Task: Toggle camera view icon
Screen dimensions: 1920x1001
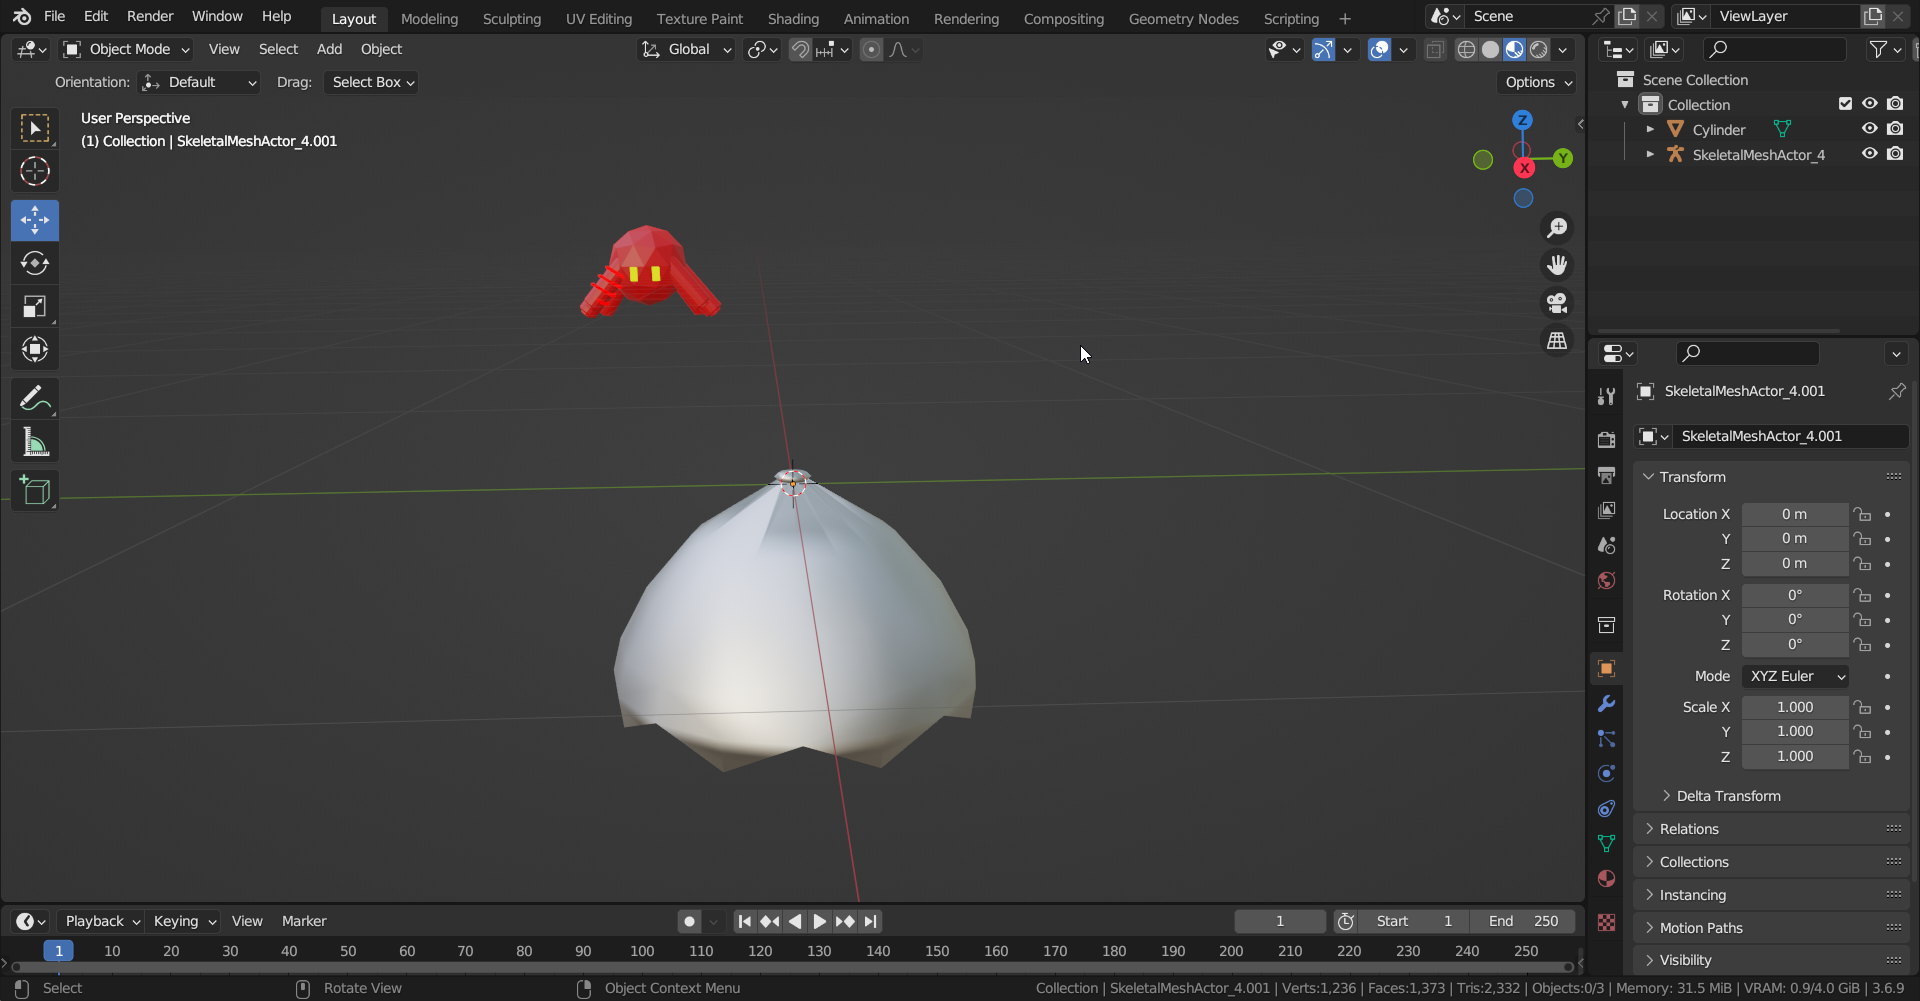Action: point(1557,303)
